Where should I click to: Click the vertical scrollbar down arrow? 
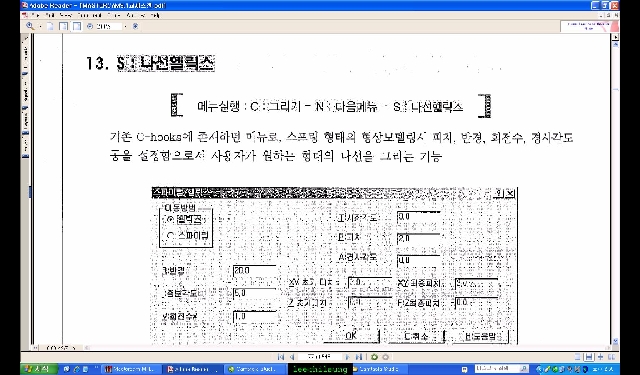click(616, 341)
